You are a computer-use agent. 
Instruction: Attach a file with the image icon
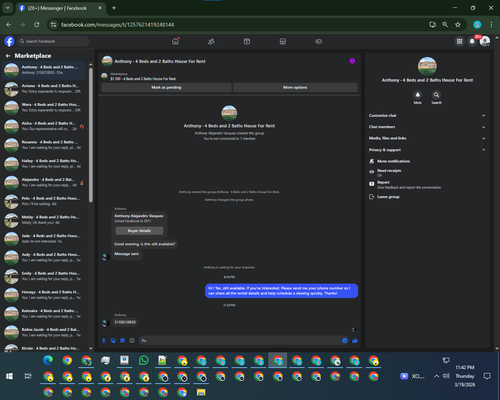113,340
